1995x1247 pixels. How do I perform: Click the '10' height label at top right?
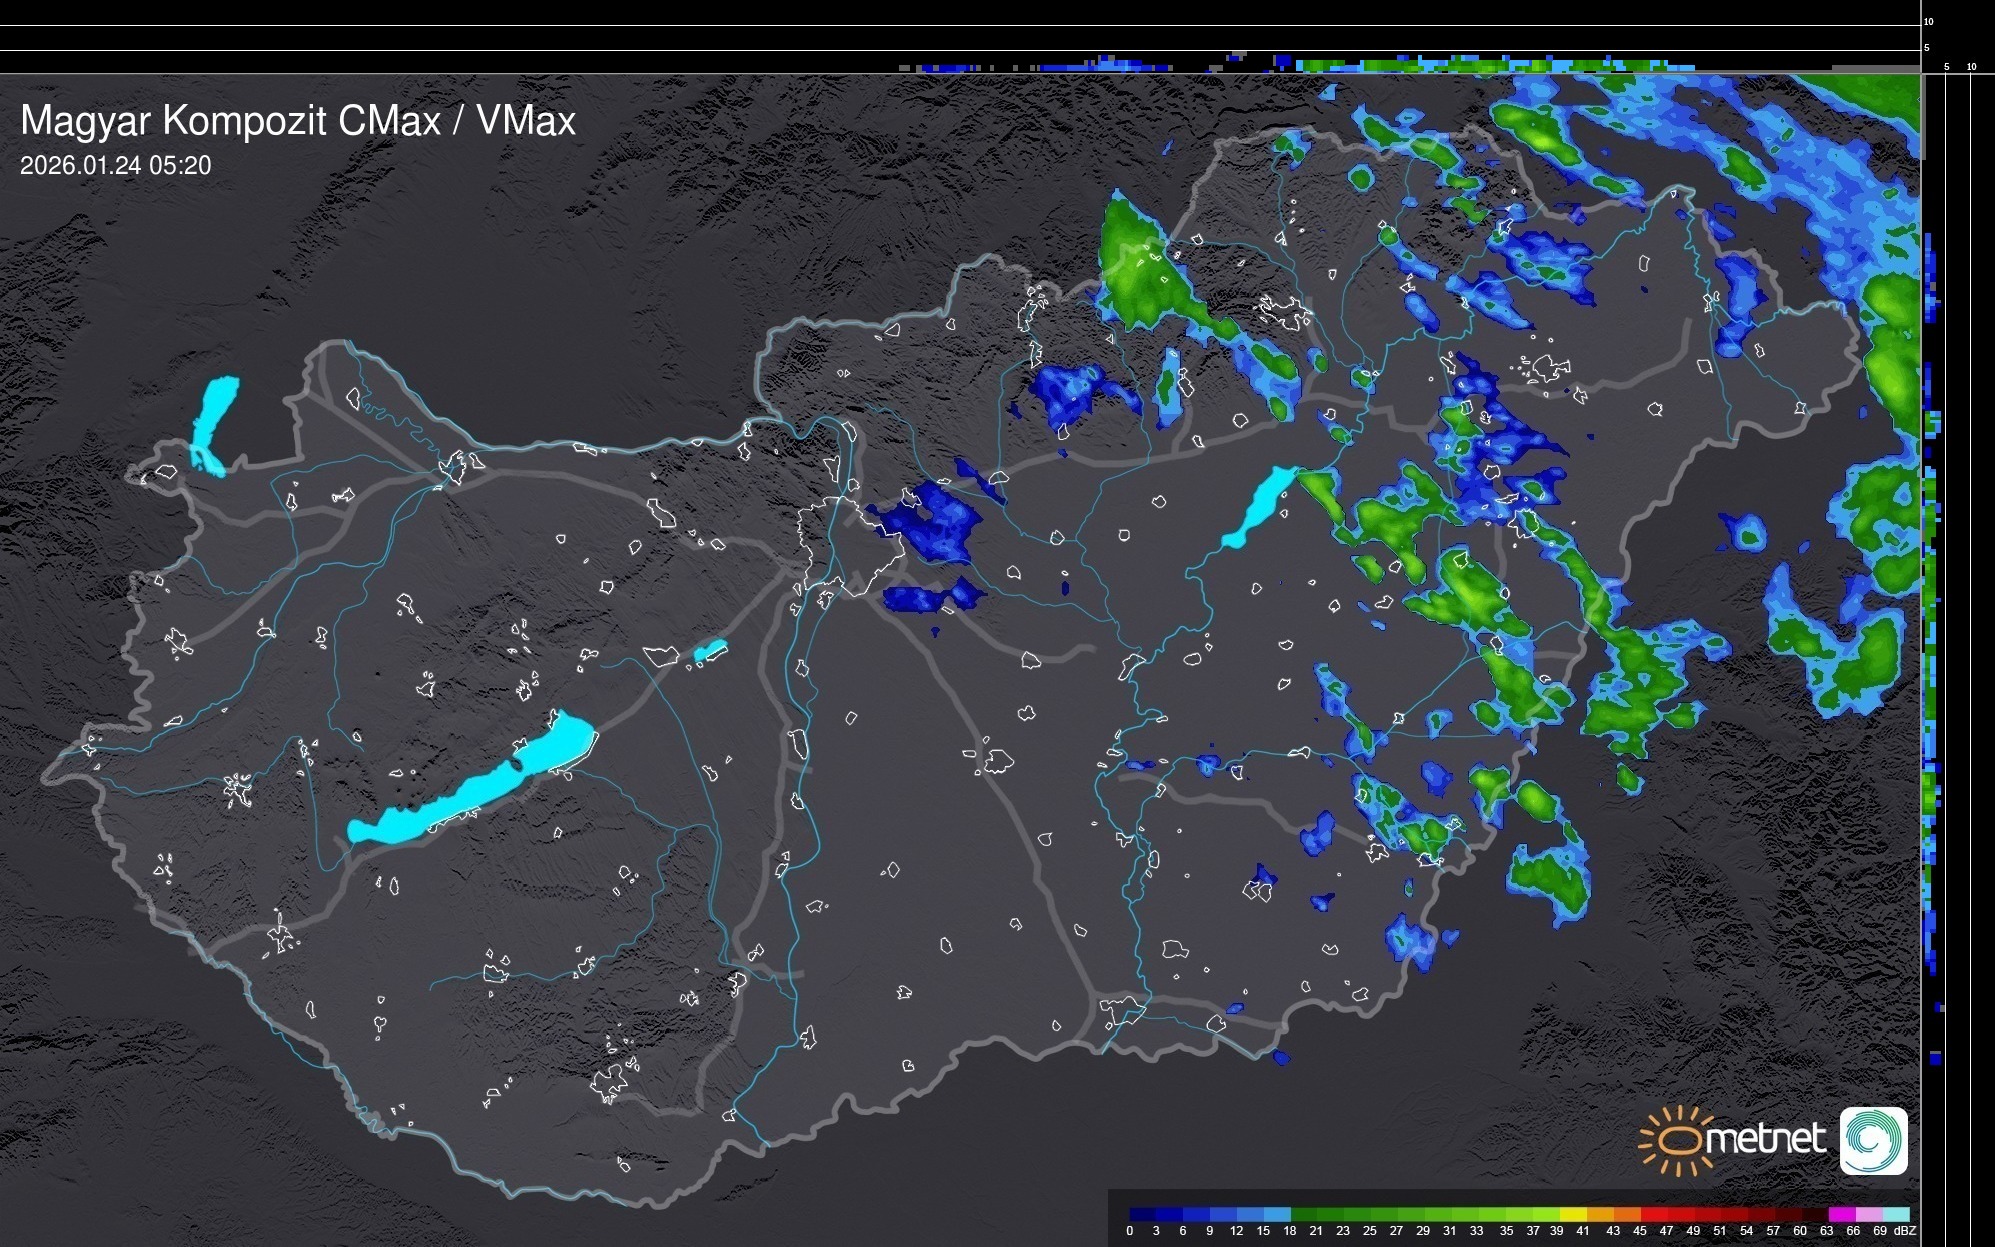[x=1928, y=21]
